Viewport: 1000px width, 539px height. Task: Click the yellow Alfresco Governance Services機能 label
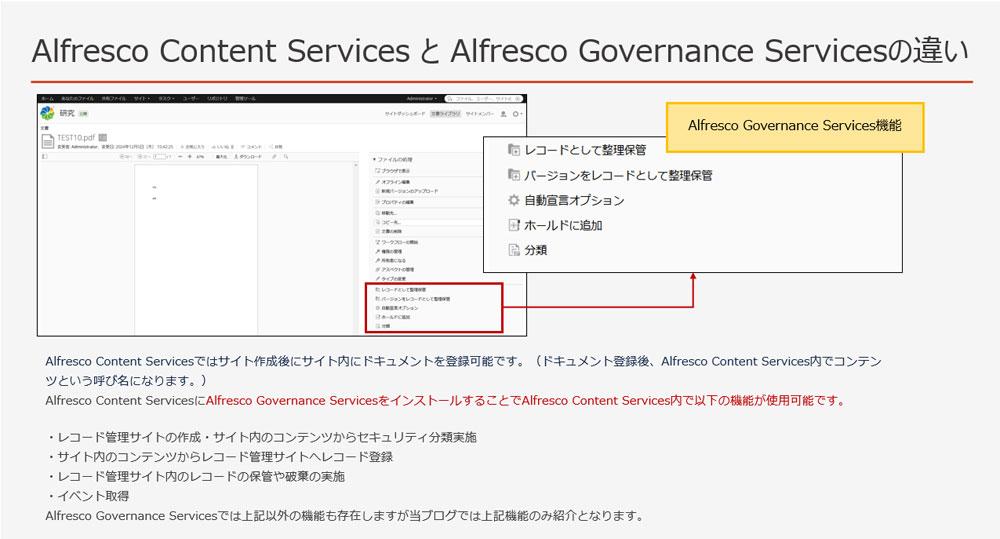tap(795, 127)
